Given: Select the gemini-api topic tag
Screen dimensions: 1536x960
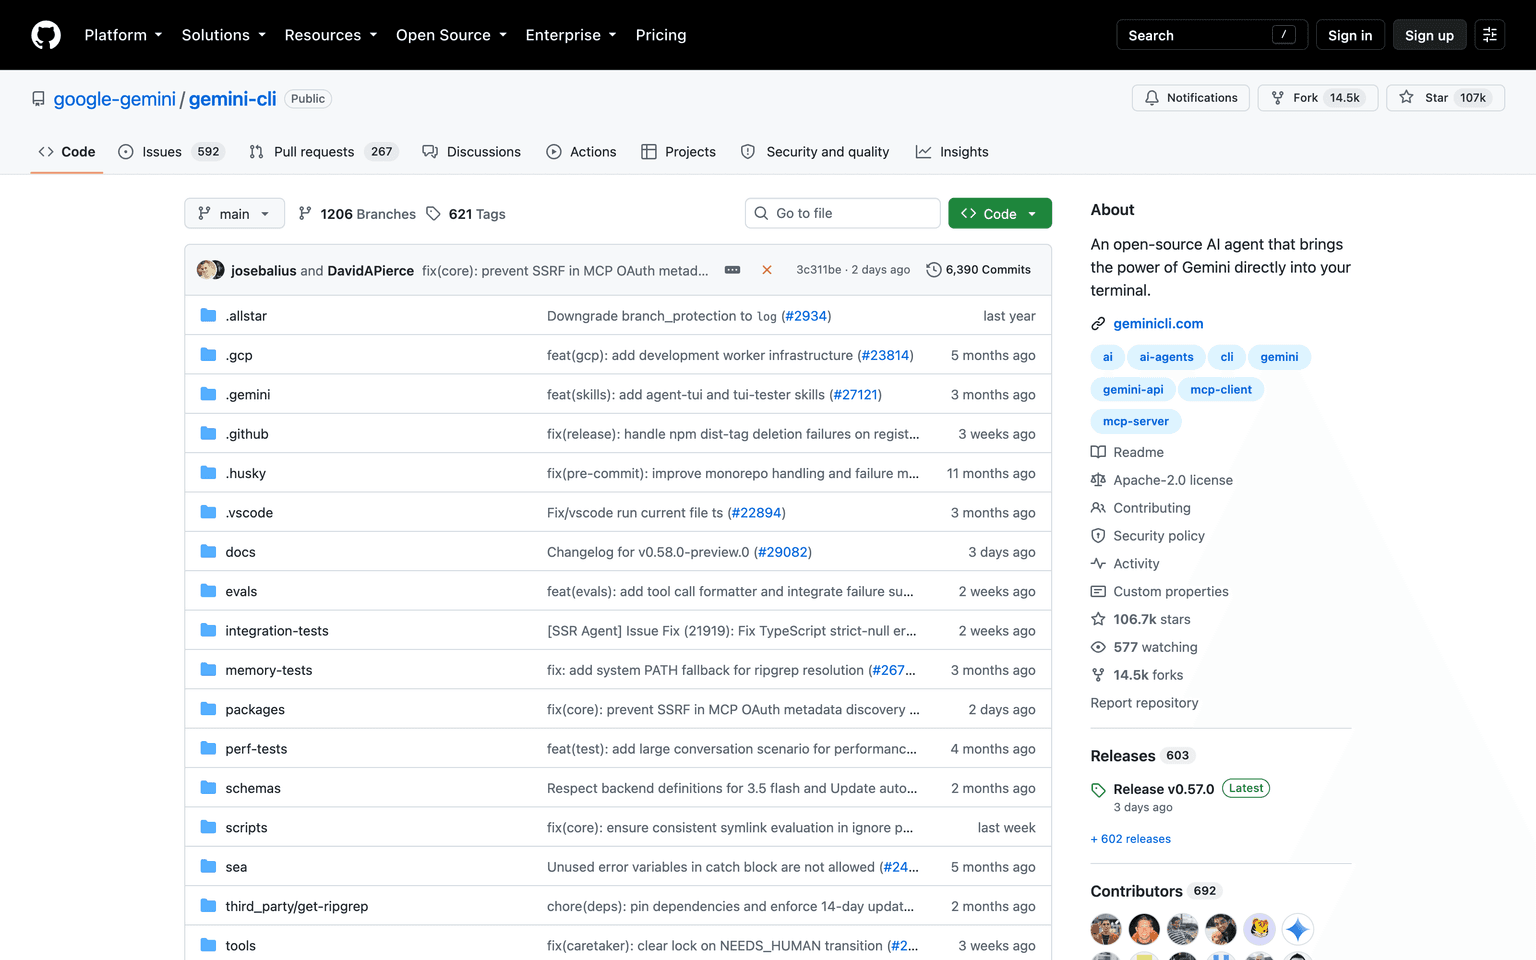Looking at the screenshot, I should pyautogui.click(x=1133, y=390).
